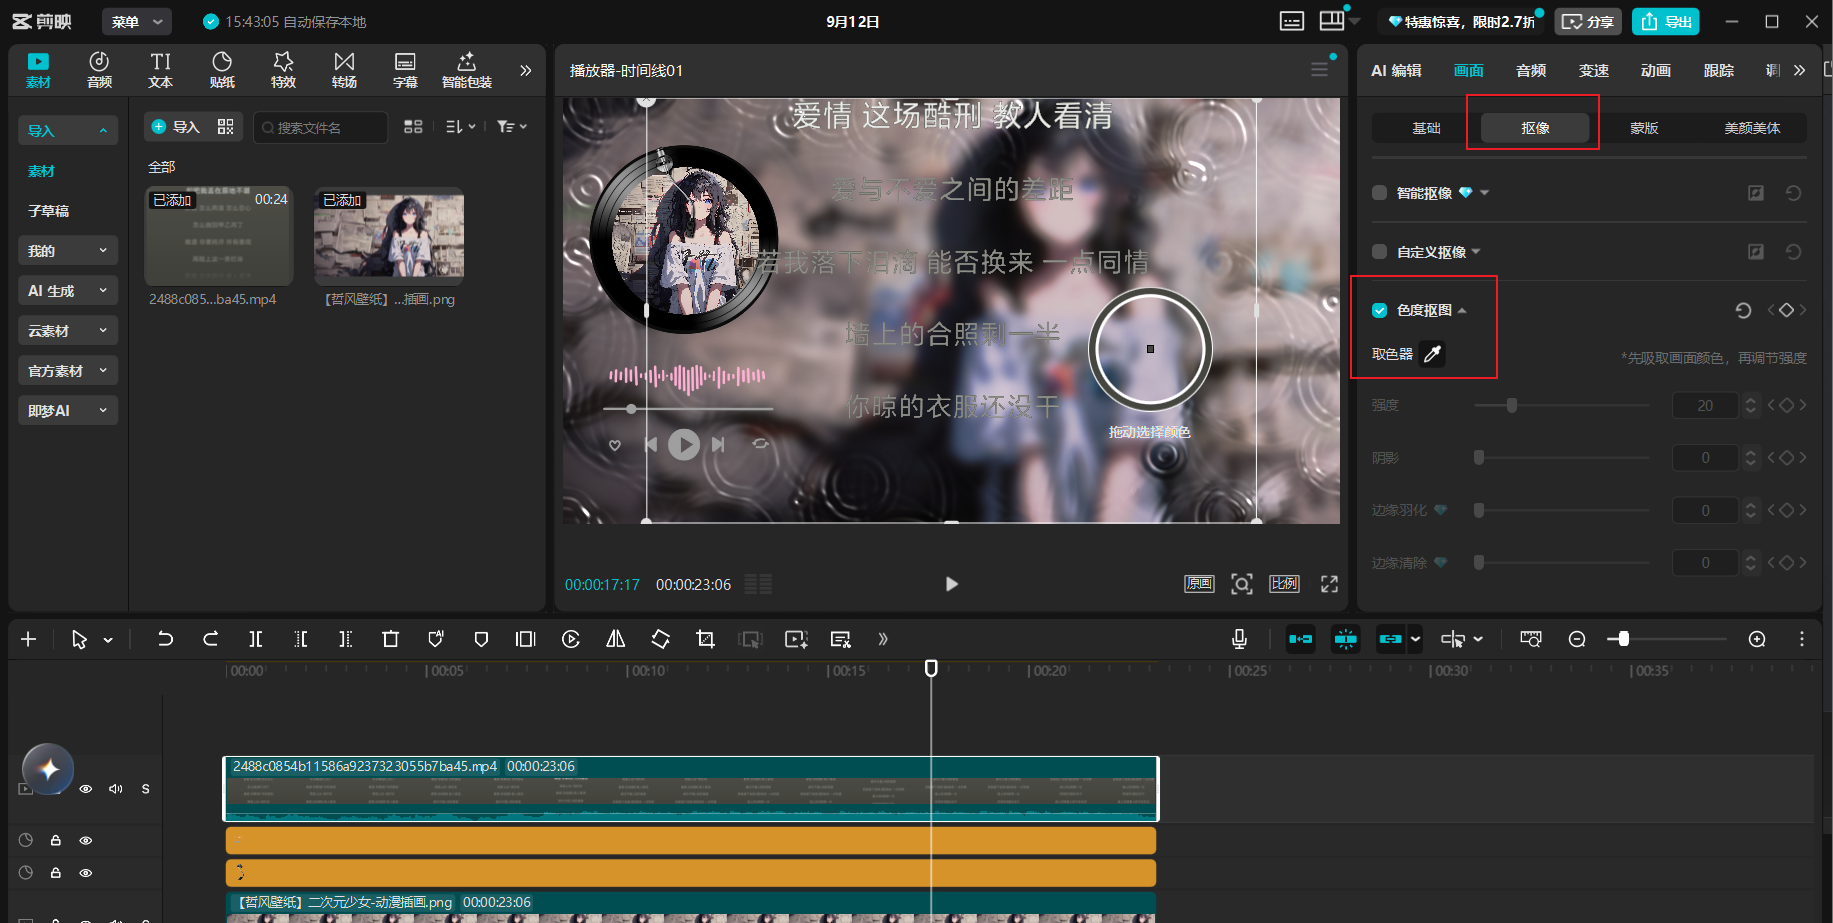Open the media filter dropdown
1833x923 pixels.
tap(512, 127)
